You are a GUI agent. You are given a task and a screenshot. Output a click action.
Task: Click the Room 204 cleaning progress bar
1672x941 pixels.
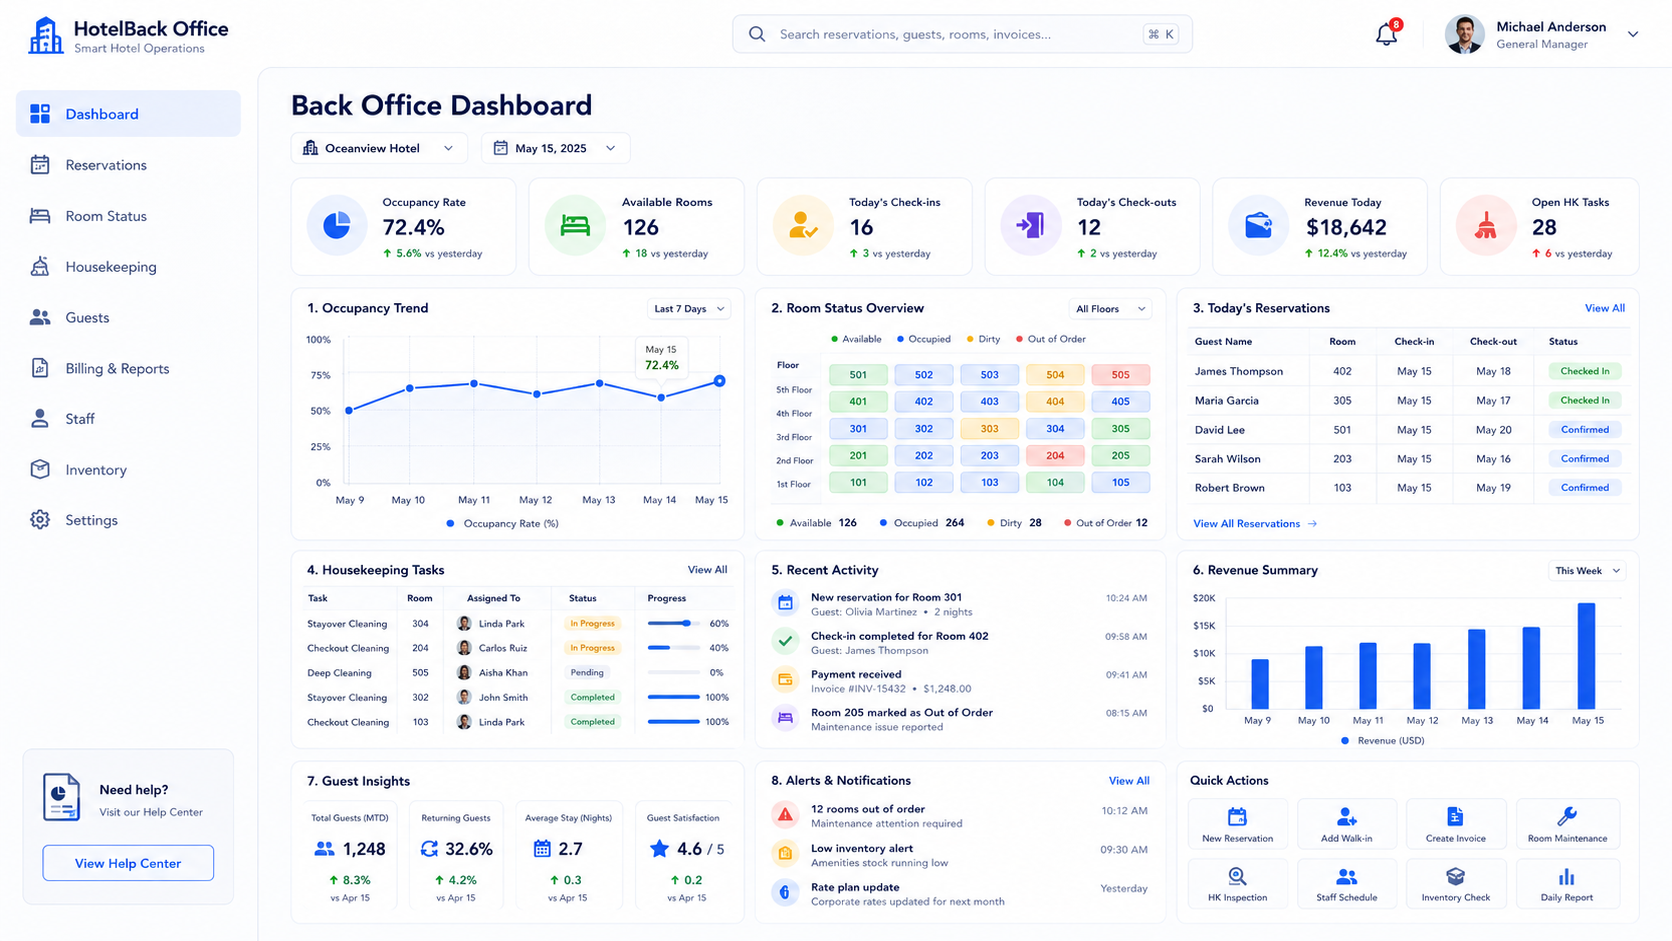coord(673,648)
